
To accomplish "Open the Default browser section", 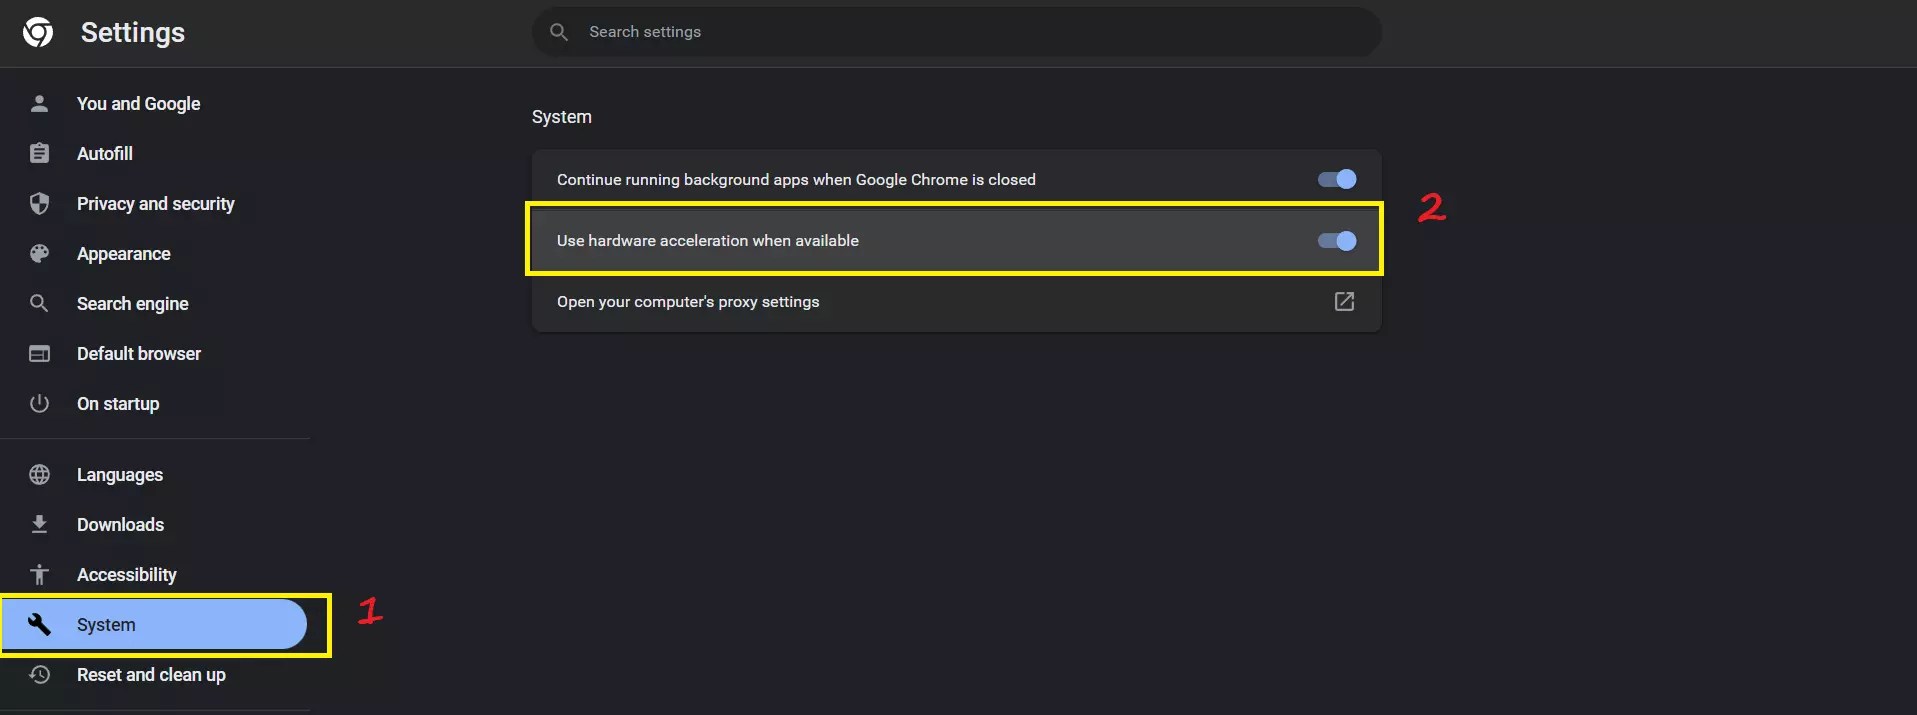I will 138,353.
